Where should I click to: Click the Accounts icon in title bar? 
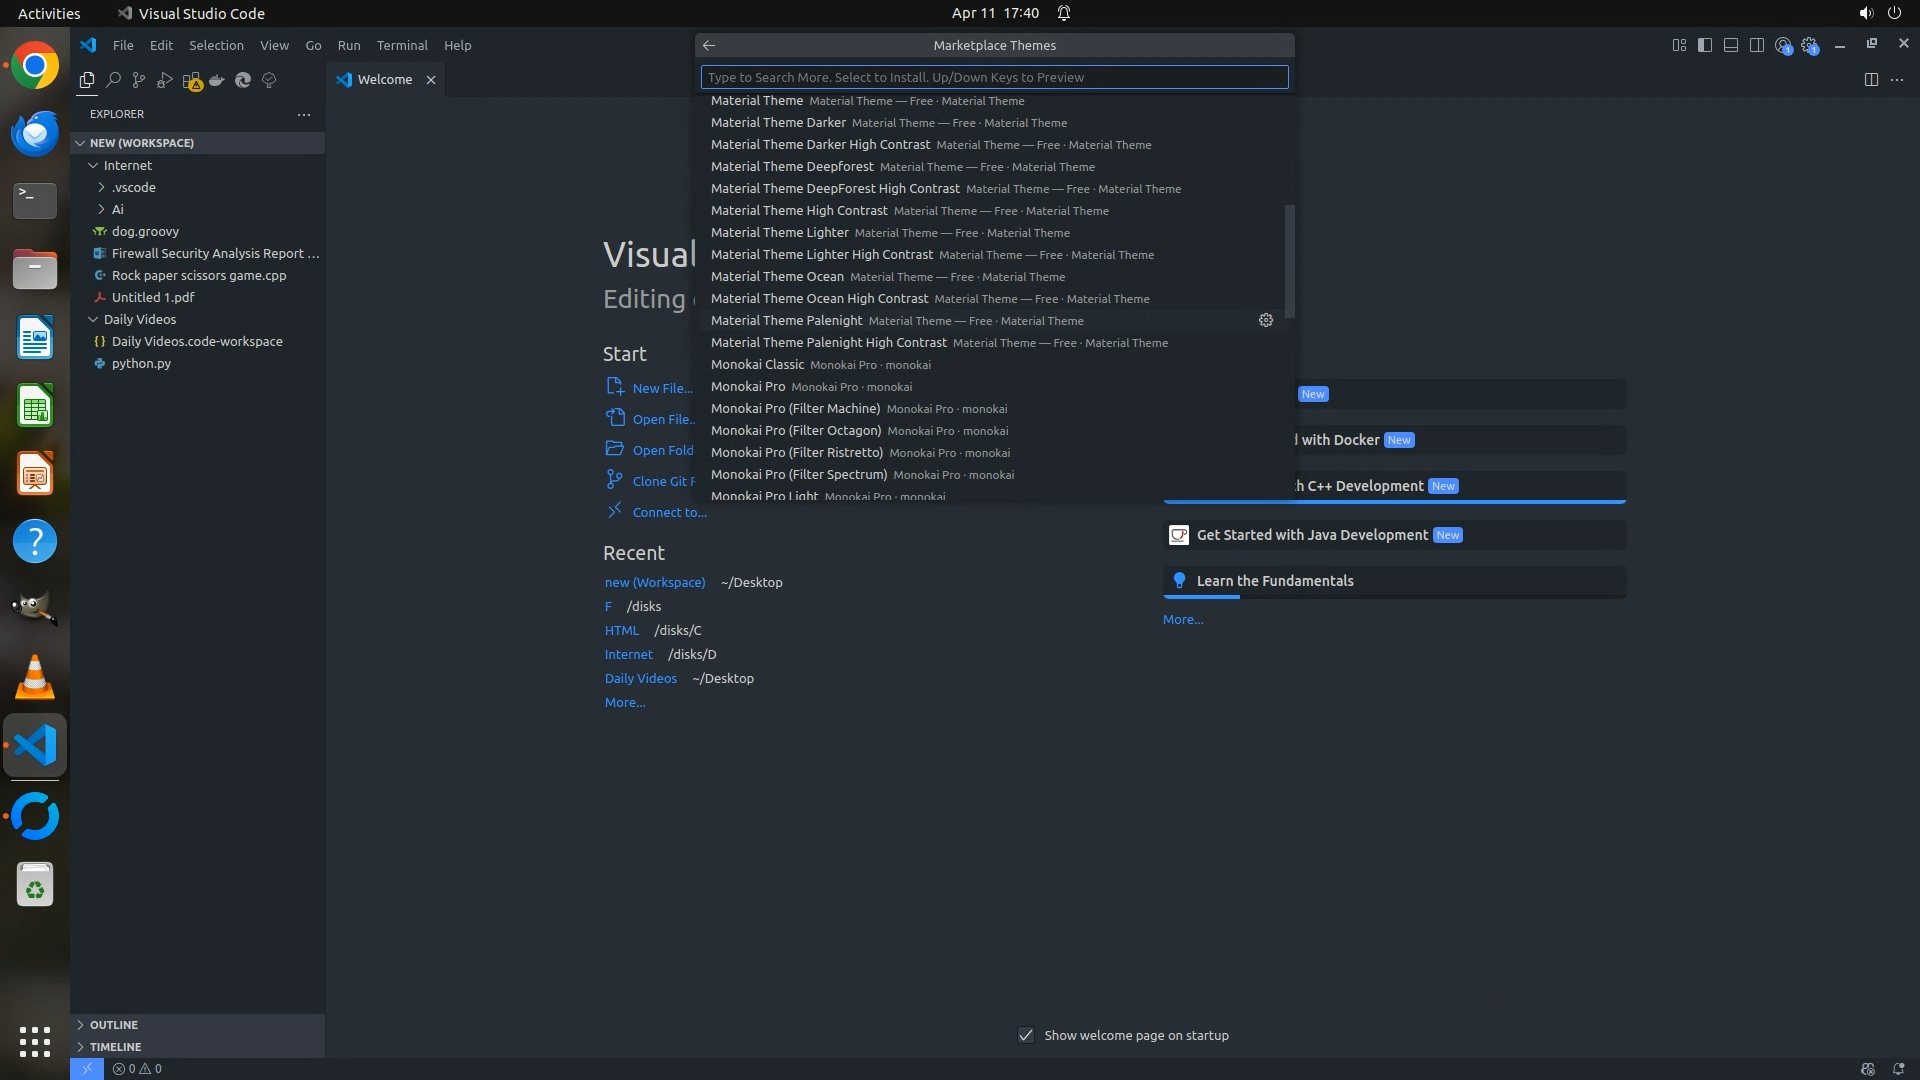[x=1783, y=45]
